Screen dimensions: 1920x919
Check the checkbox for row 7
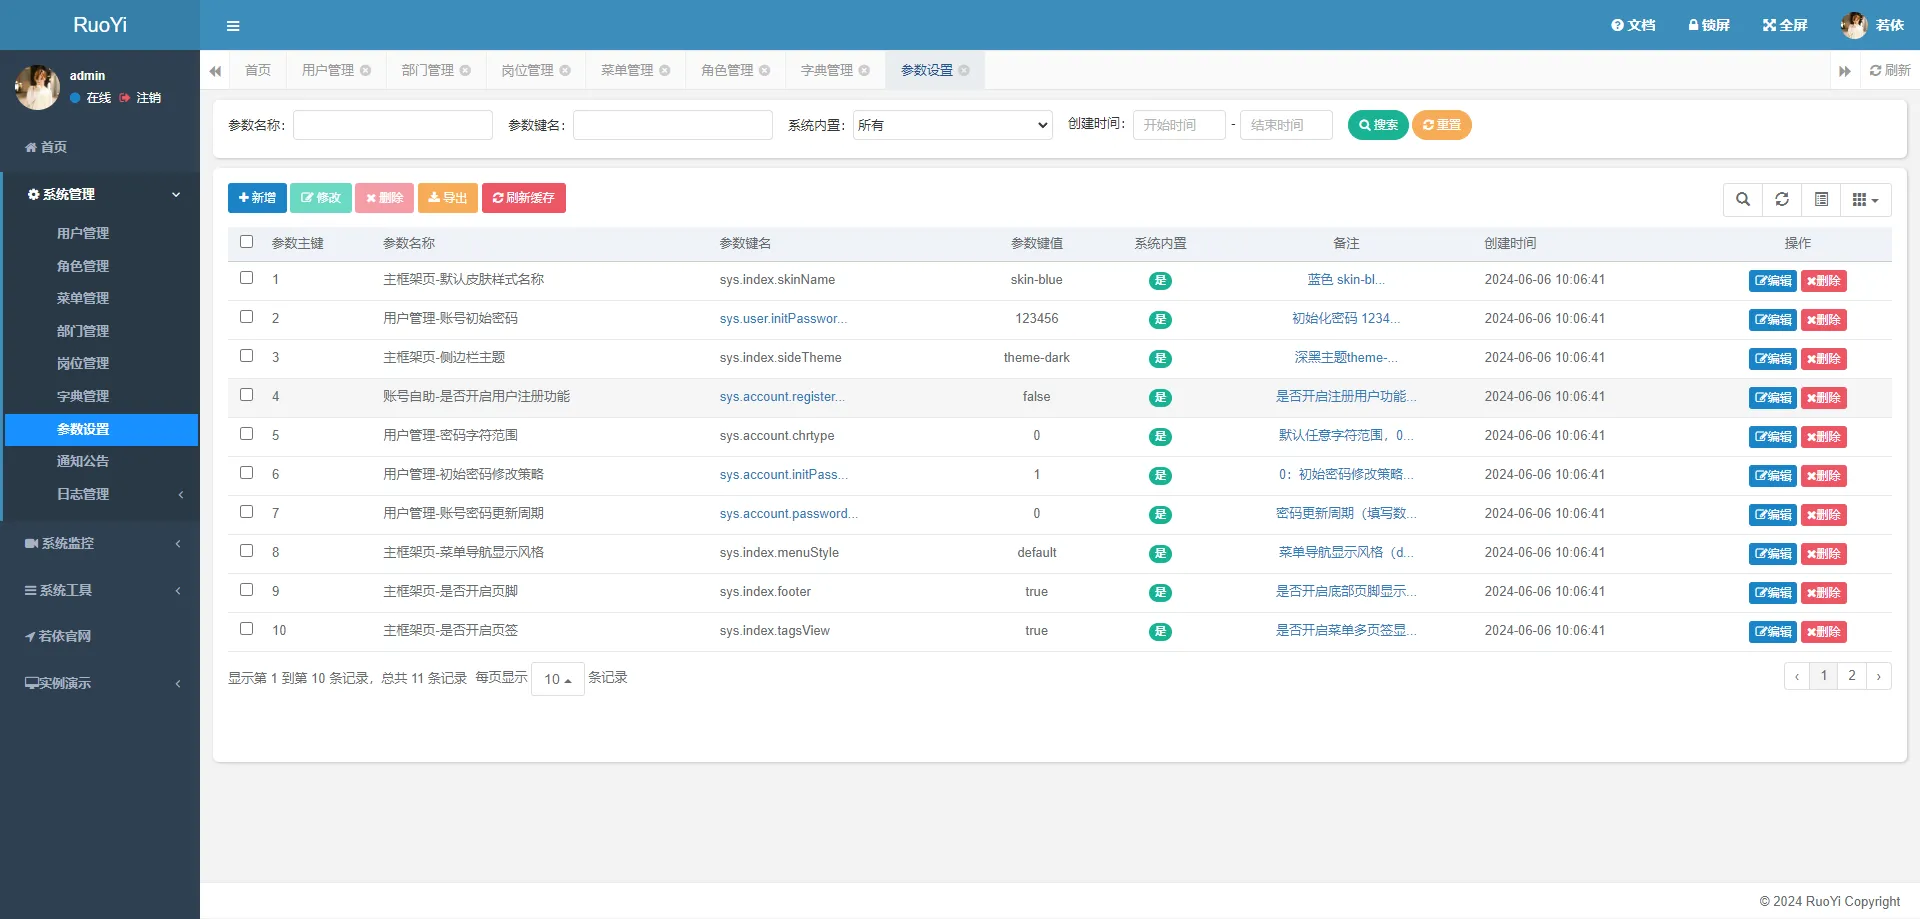point(247,512)
